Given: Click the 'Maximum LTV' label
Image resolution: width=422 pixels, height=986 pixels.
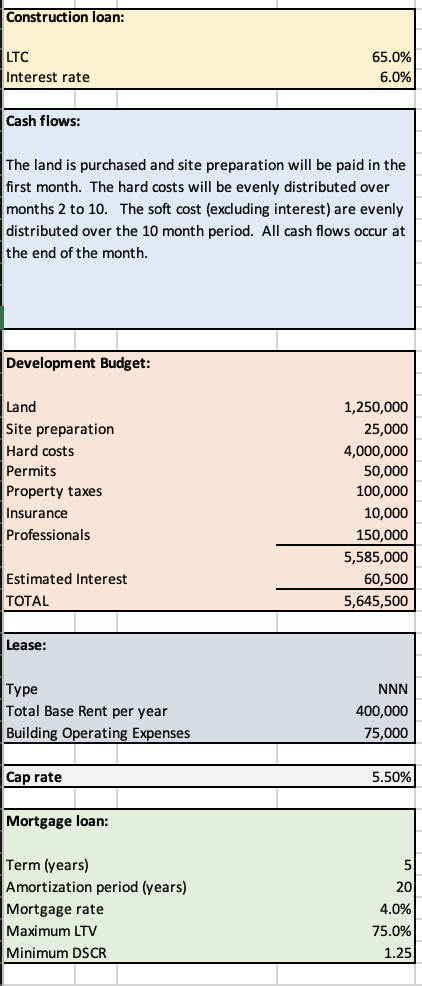Looking at the screenshot, I should 52,931.
